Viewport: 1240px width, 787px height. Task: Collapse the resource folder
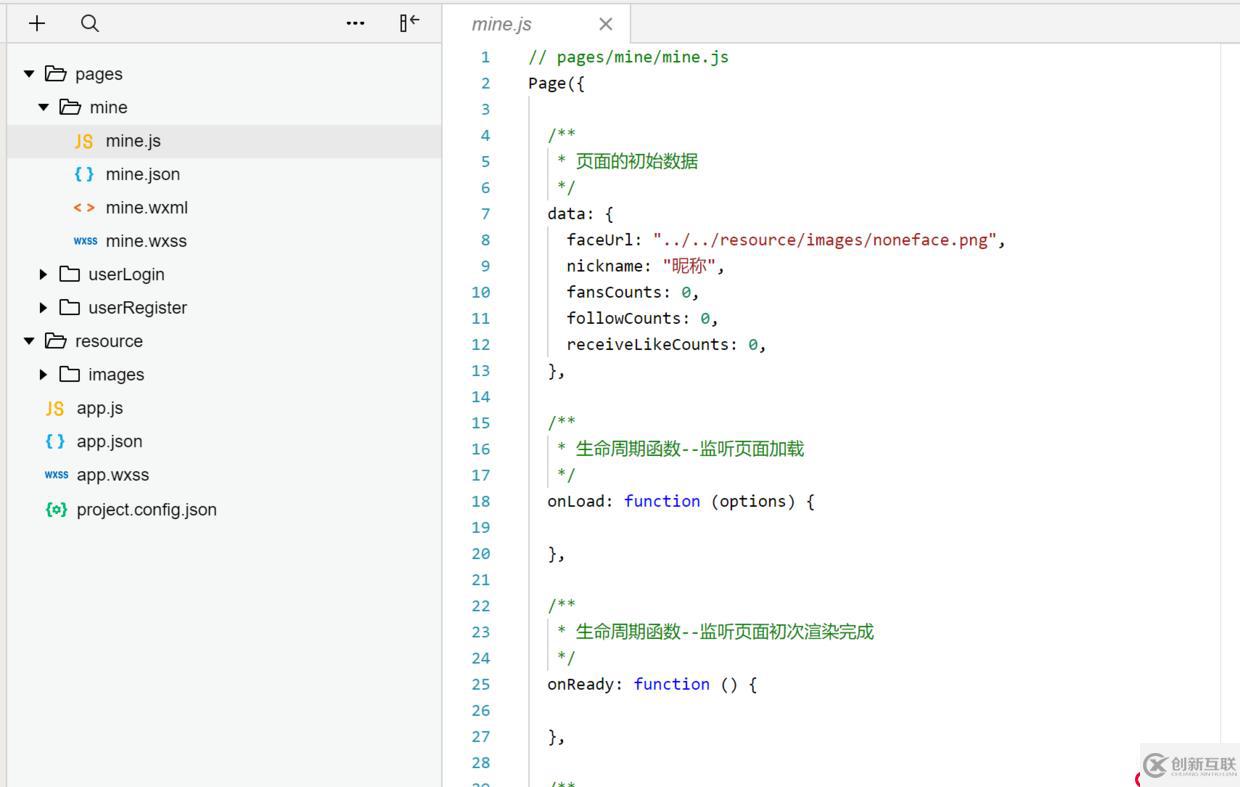[x=29, y=341]
